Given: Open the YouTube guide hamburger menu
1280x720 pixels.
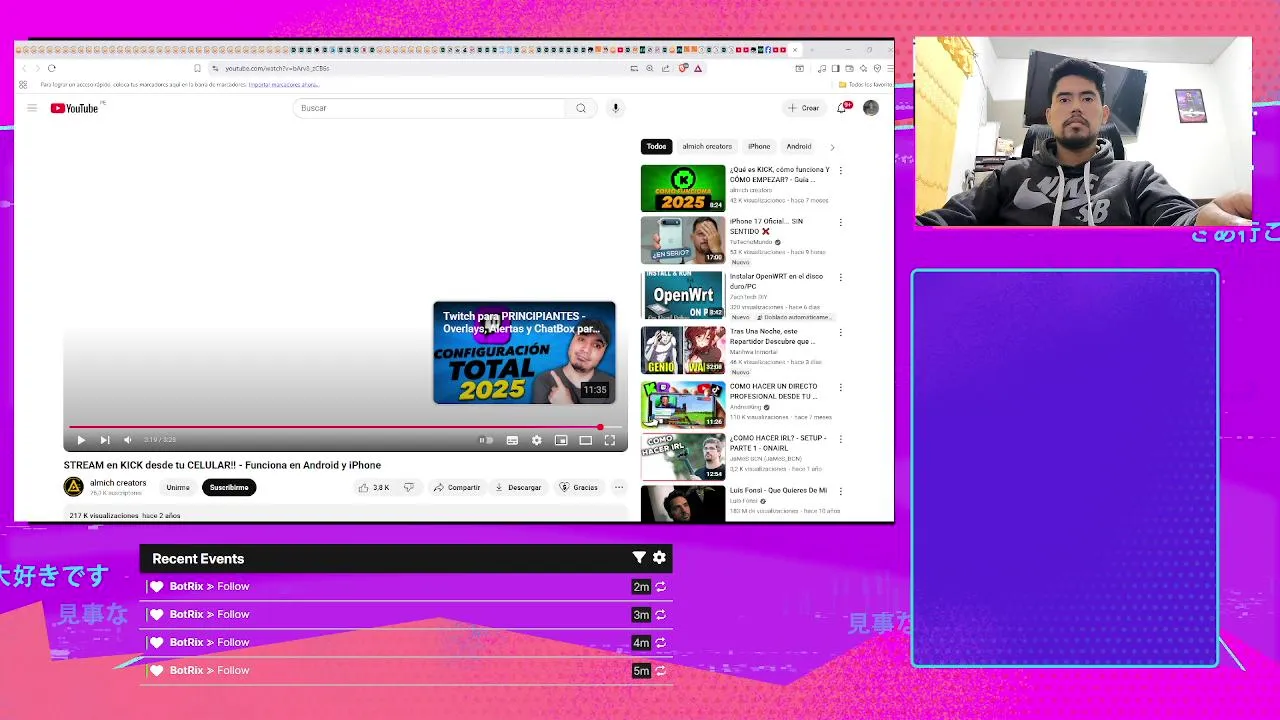Looking at the screenshot, I should 32,108.
